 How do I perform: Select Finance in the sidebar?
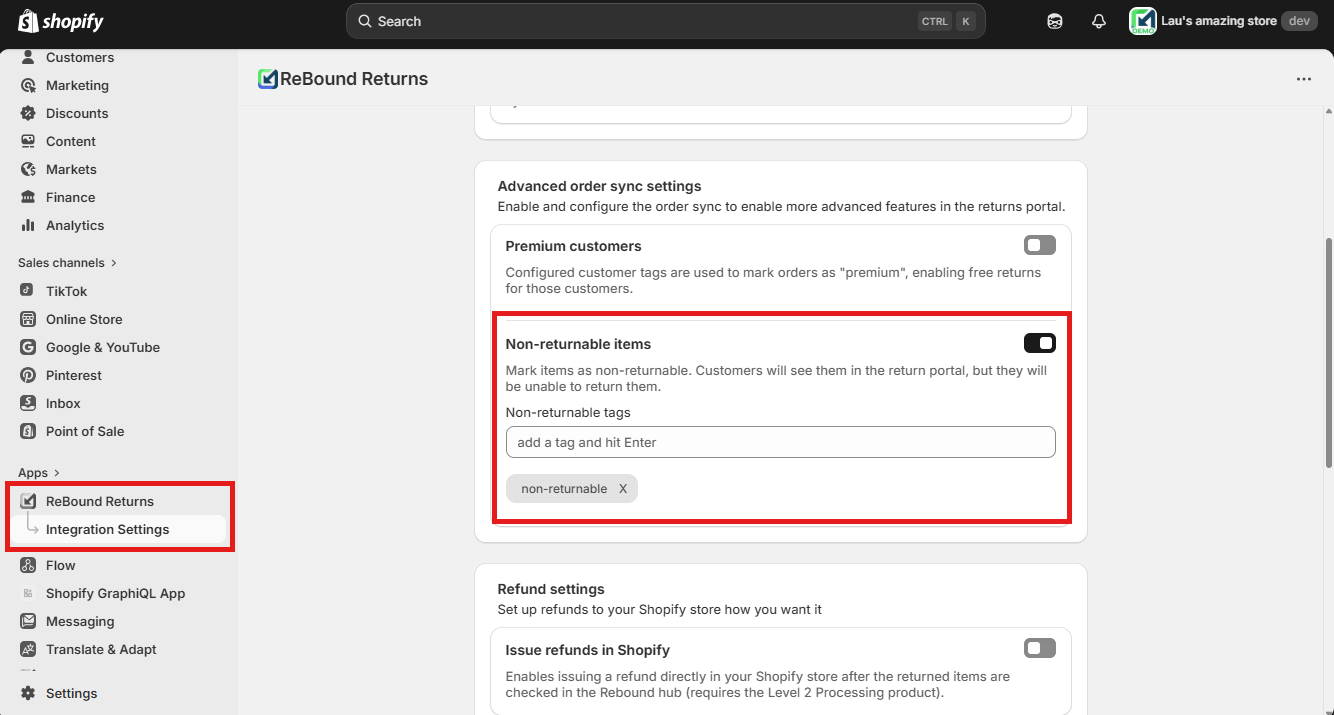pos(71,197)
